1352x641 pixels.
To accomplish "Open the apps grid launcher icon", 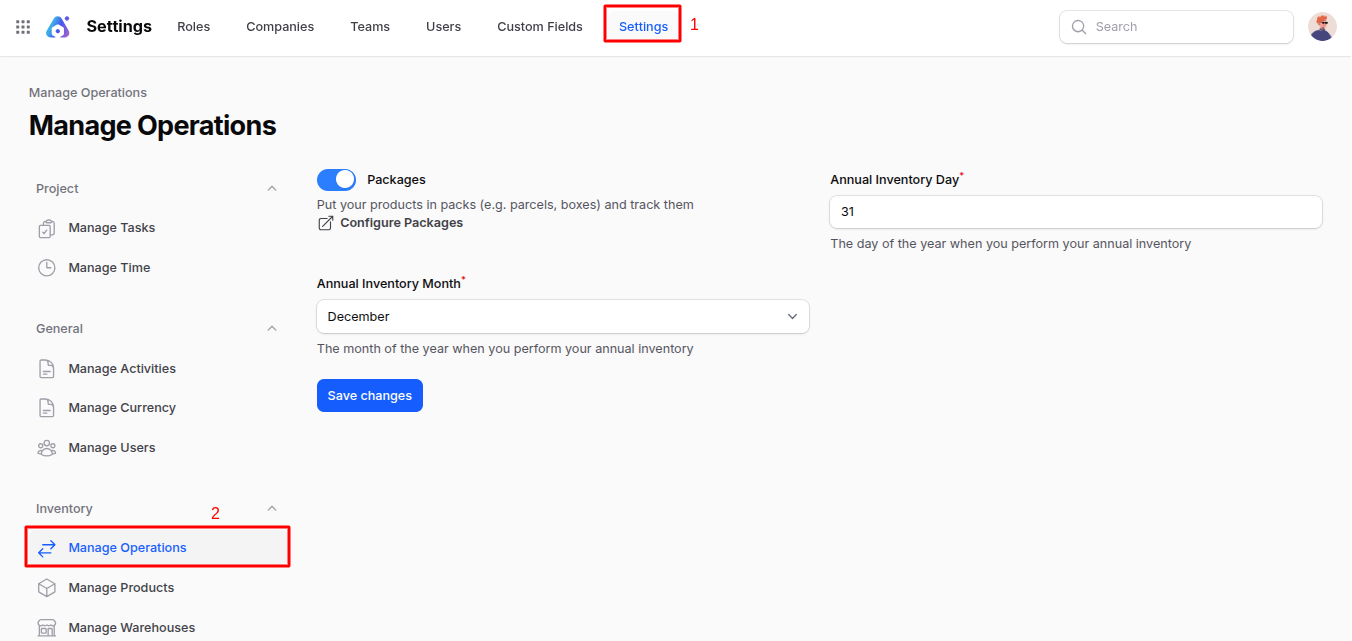I will 23,27.
